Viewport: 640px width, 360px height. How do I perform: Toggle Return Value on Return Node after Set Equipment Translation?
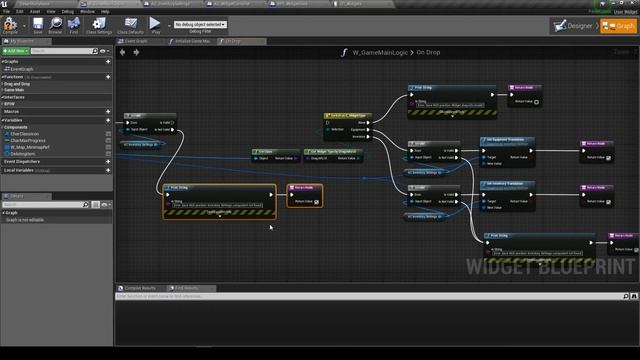pyautogui.click(x=609, y=158)
